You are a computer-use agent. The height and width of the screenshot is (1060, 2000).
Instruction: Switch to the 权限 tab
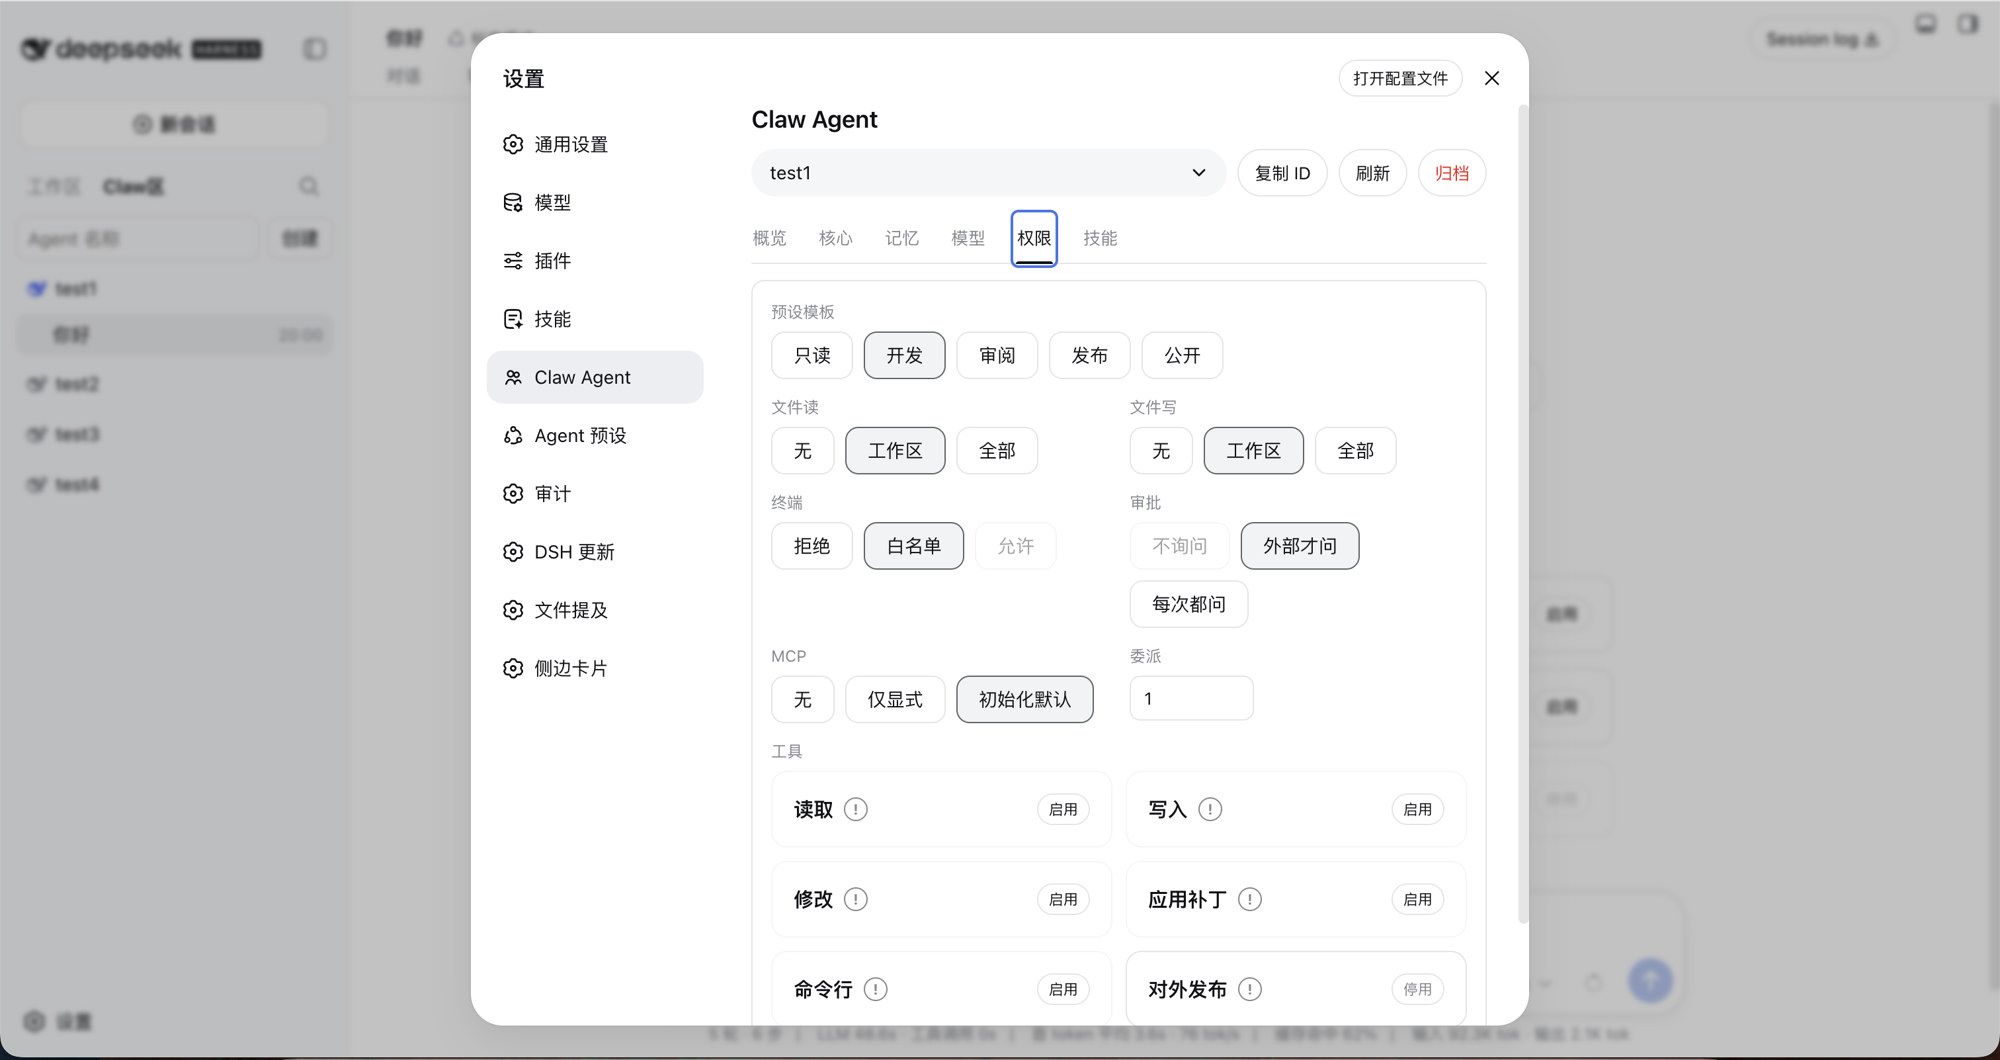tap(1034, 238)
